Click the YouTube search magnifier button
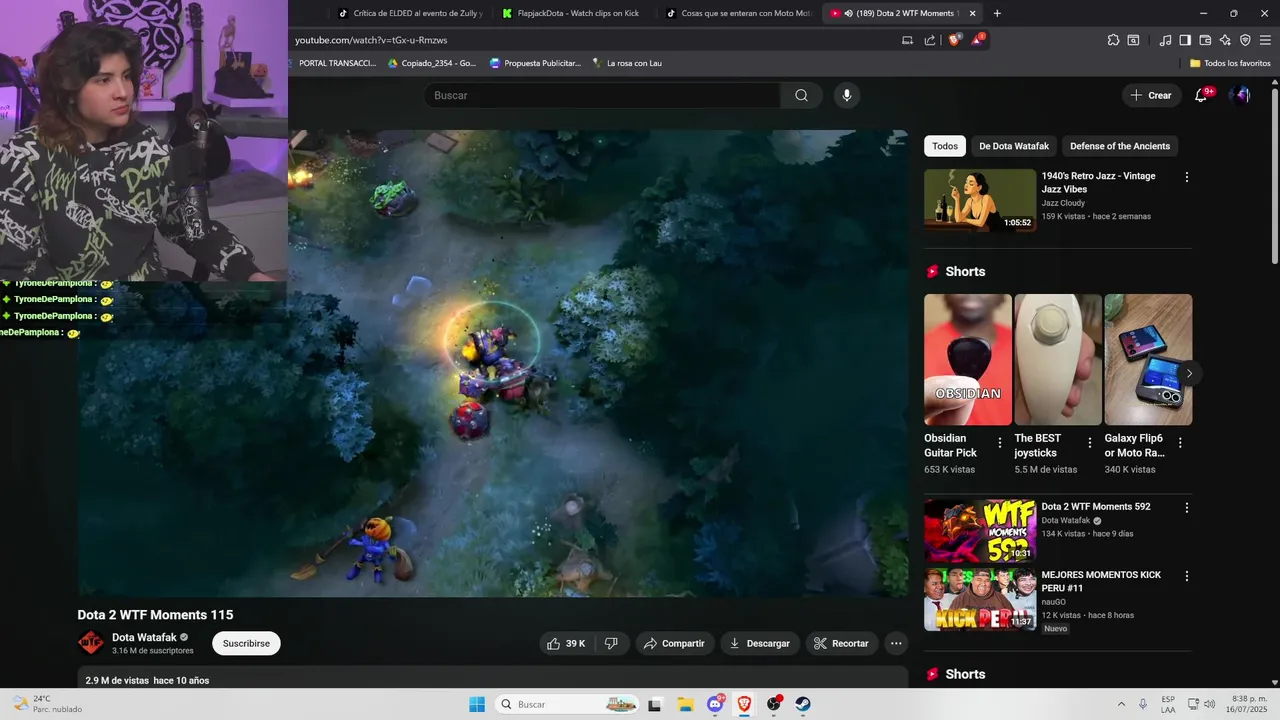Viewport: 1280px width, 720px height. (x=801, y=95)
